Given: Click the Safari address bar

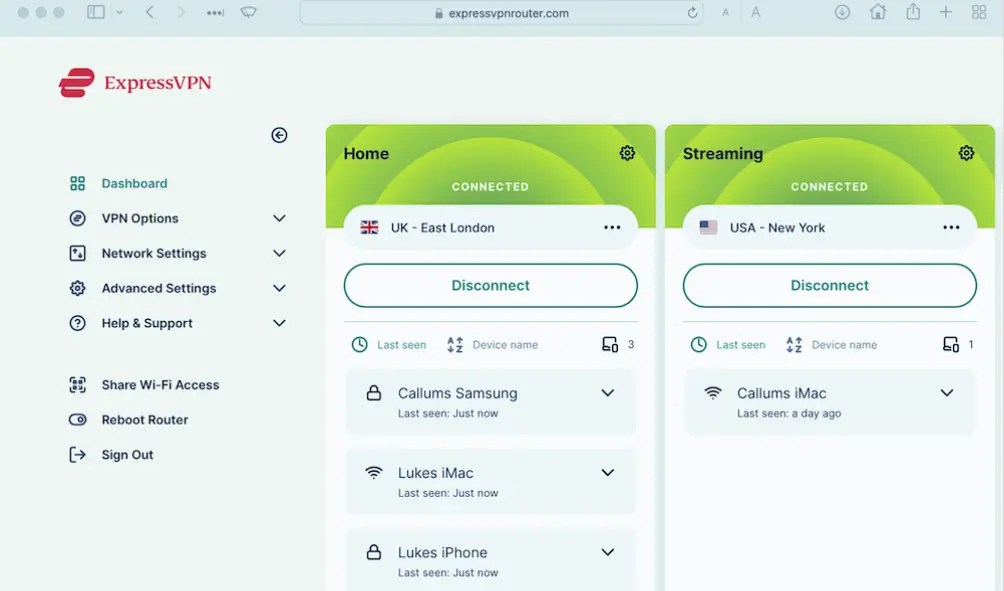Looking at the screenshot, I should tap(501, 13).
